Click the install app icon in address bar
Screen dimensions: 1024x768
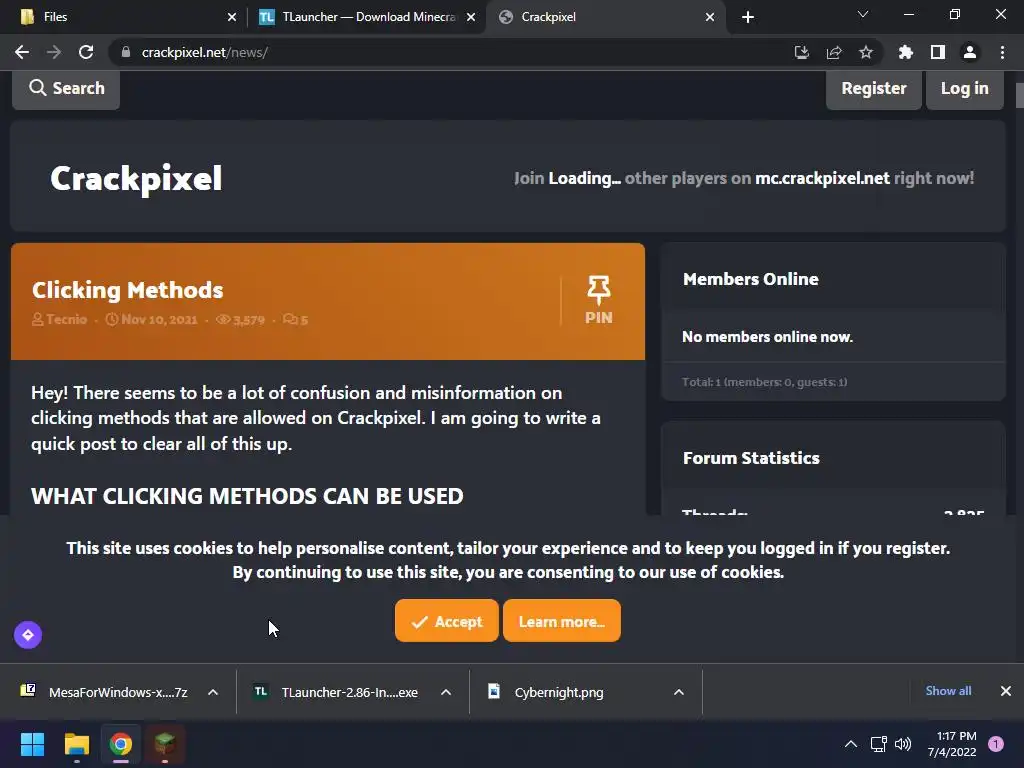coord(801,52)
